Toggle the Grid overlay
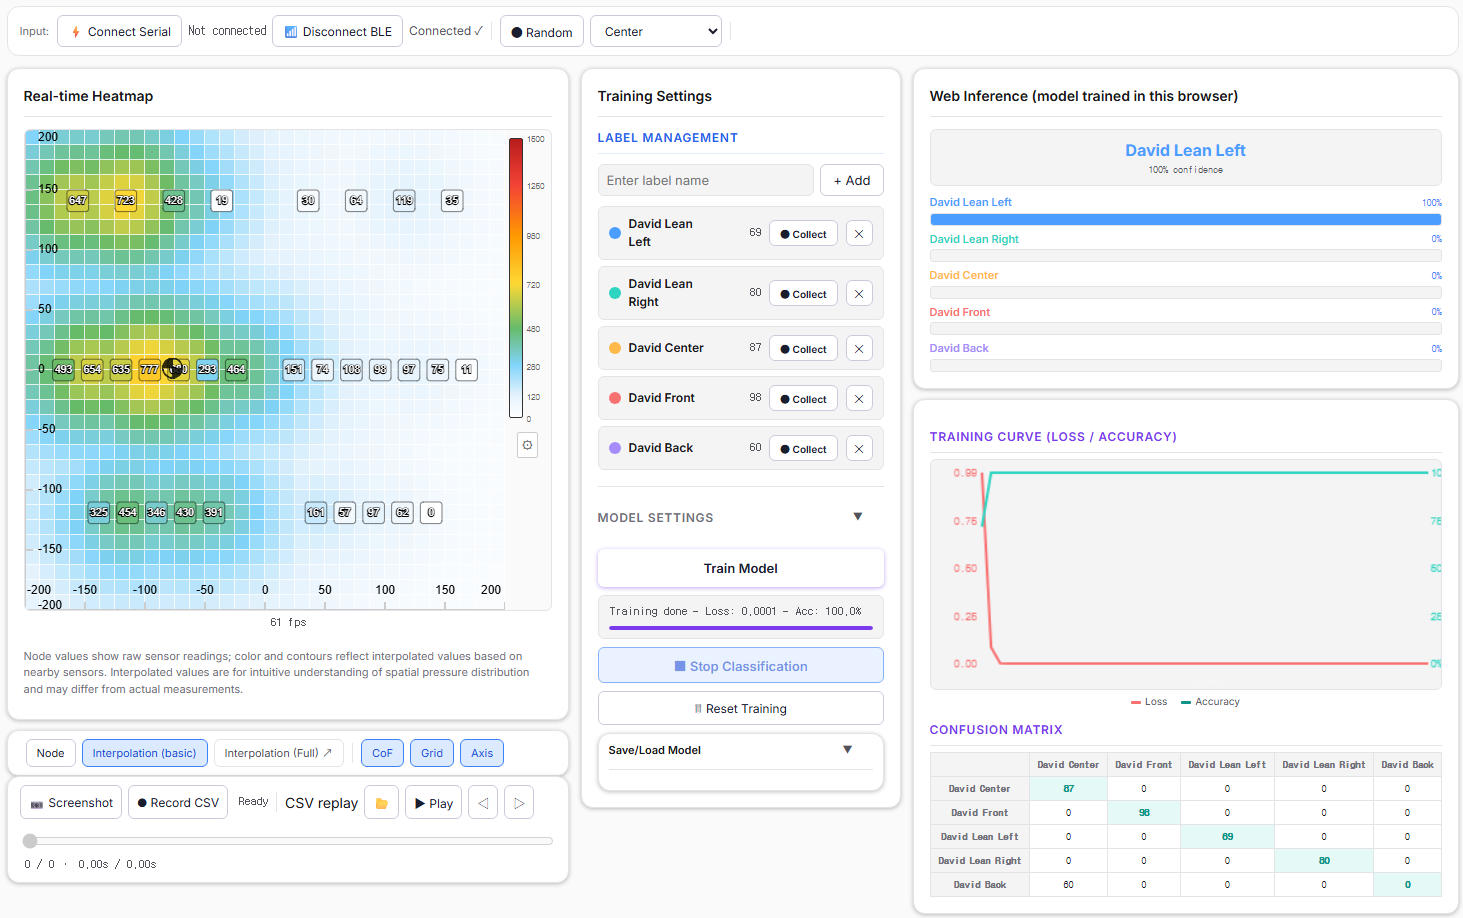 point(432,753)
